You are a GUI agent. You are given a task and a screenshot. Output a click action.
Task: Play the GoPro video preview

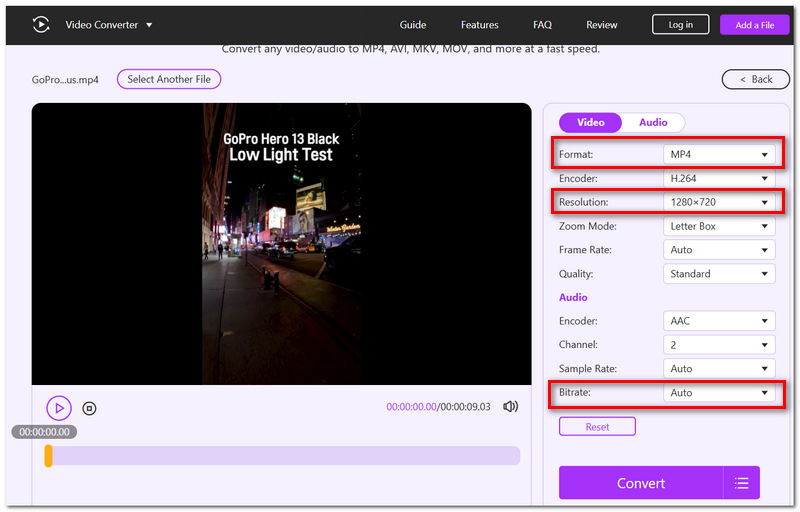tap(59, 408)
